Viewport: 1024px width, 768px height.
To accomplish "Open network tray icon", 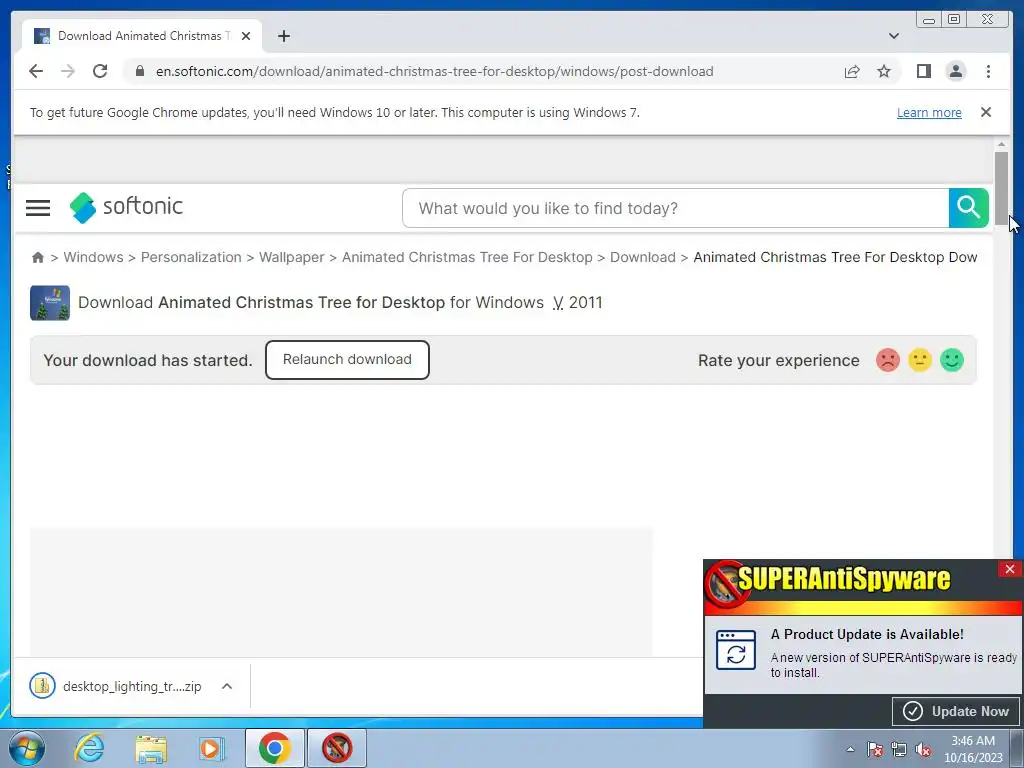I will click(x=899, y=750).
